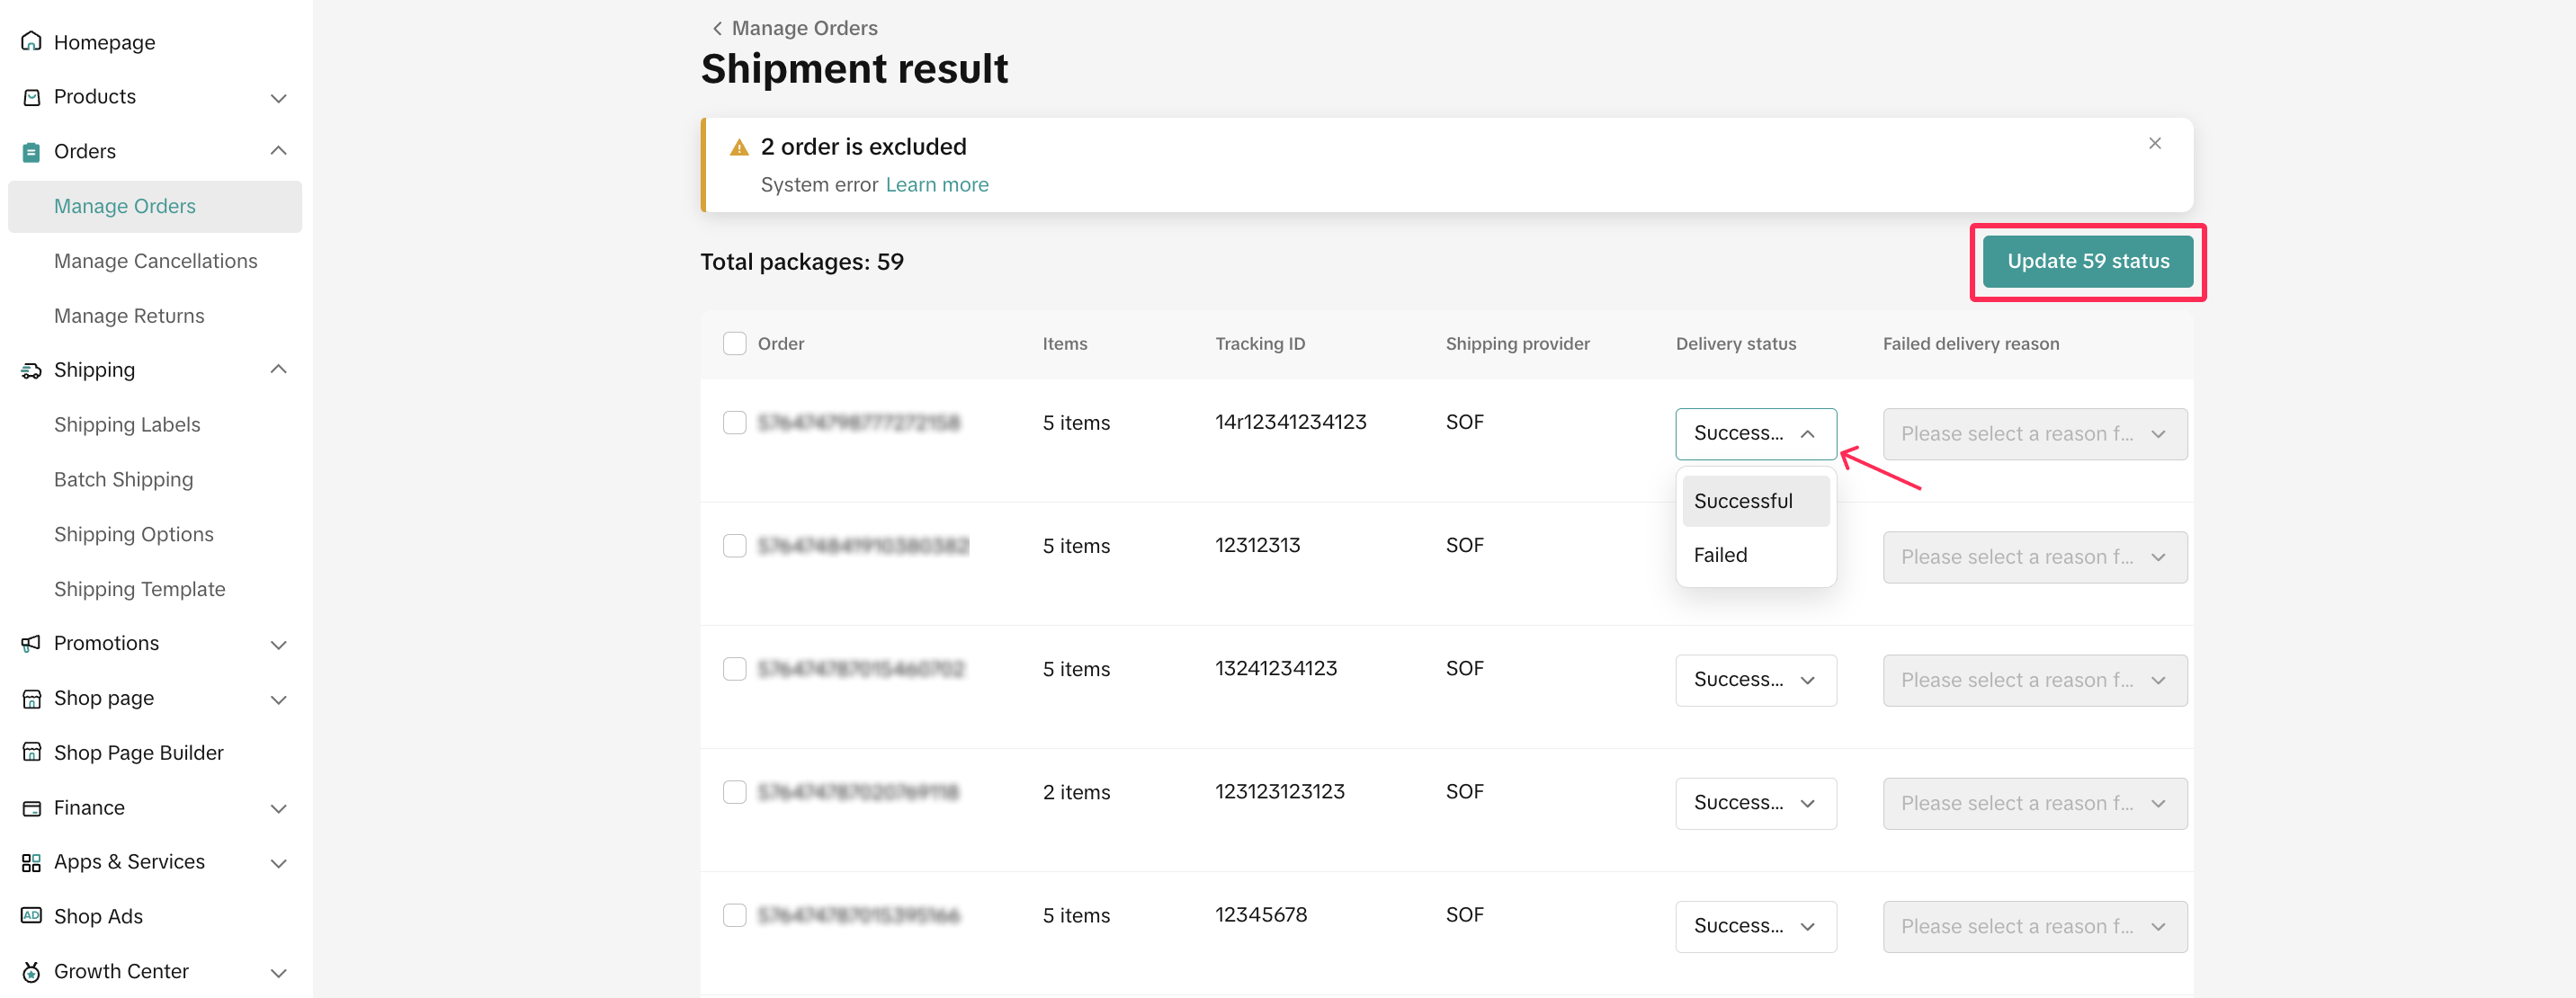
Task: Click the Shop Ads icon
Action: pyautogui.click(x=31, y=917)
